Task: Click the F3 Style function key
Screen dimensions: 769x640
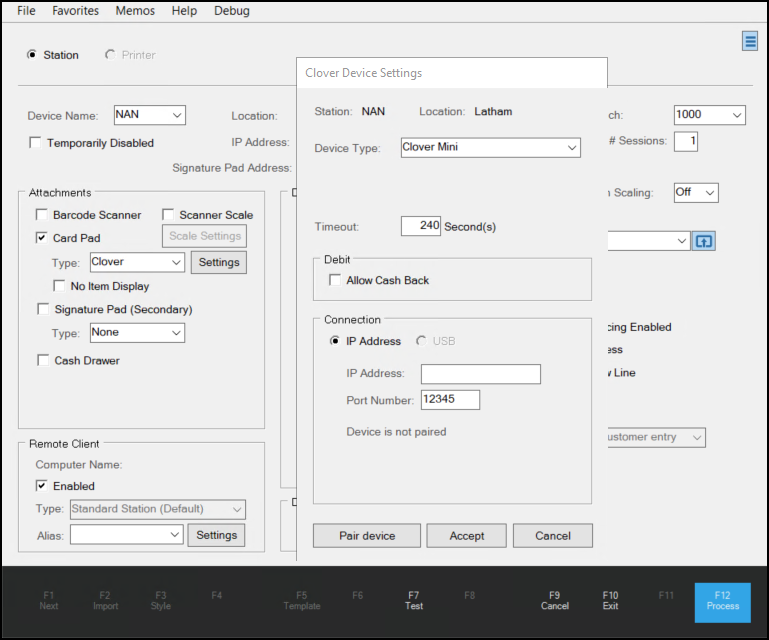Action: point(161,601)
